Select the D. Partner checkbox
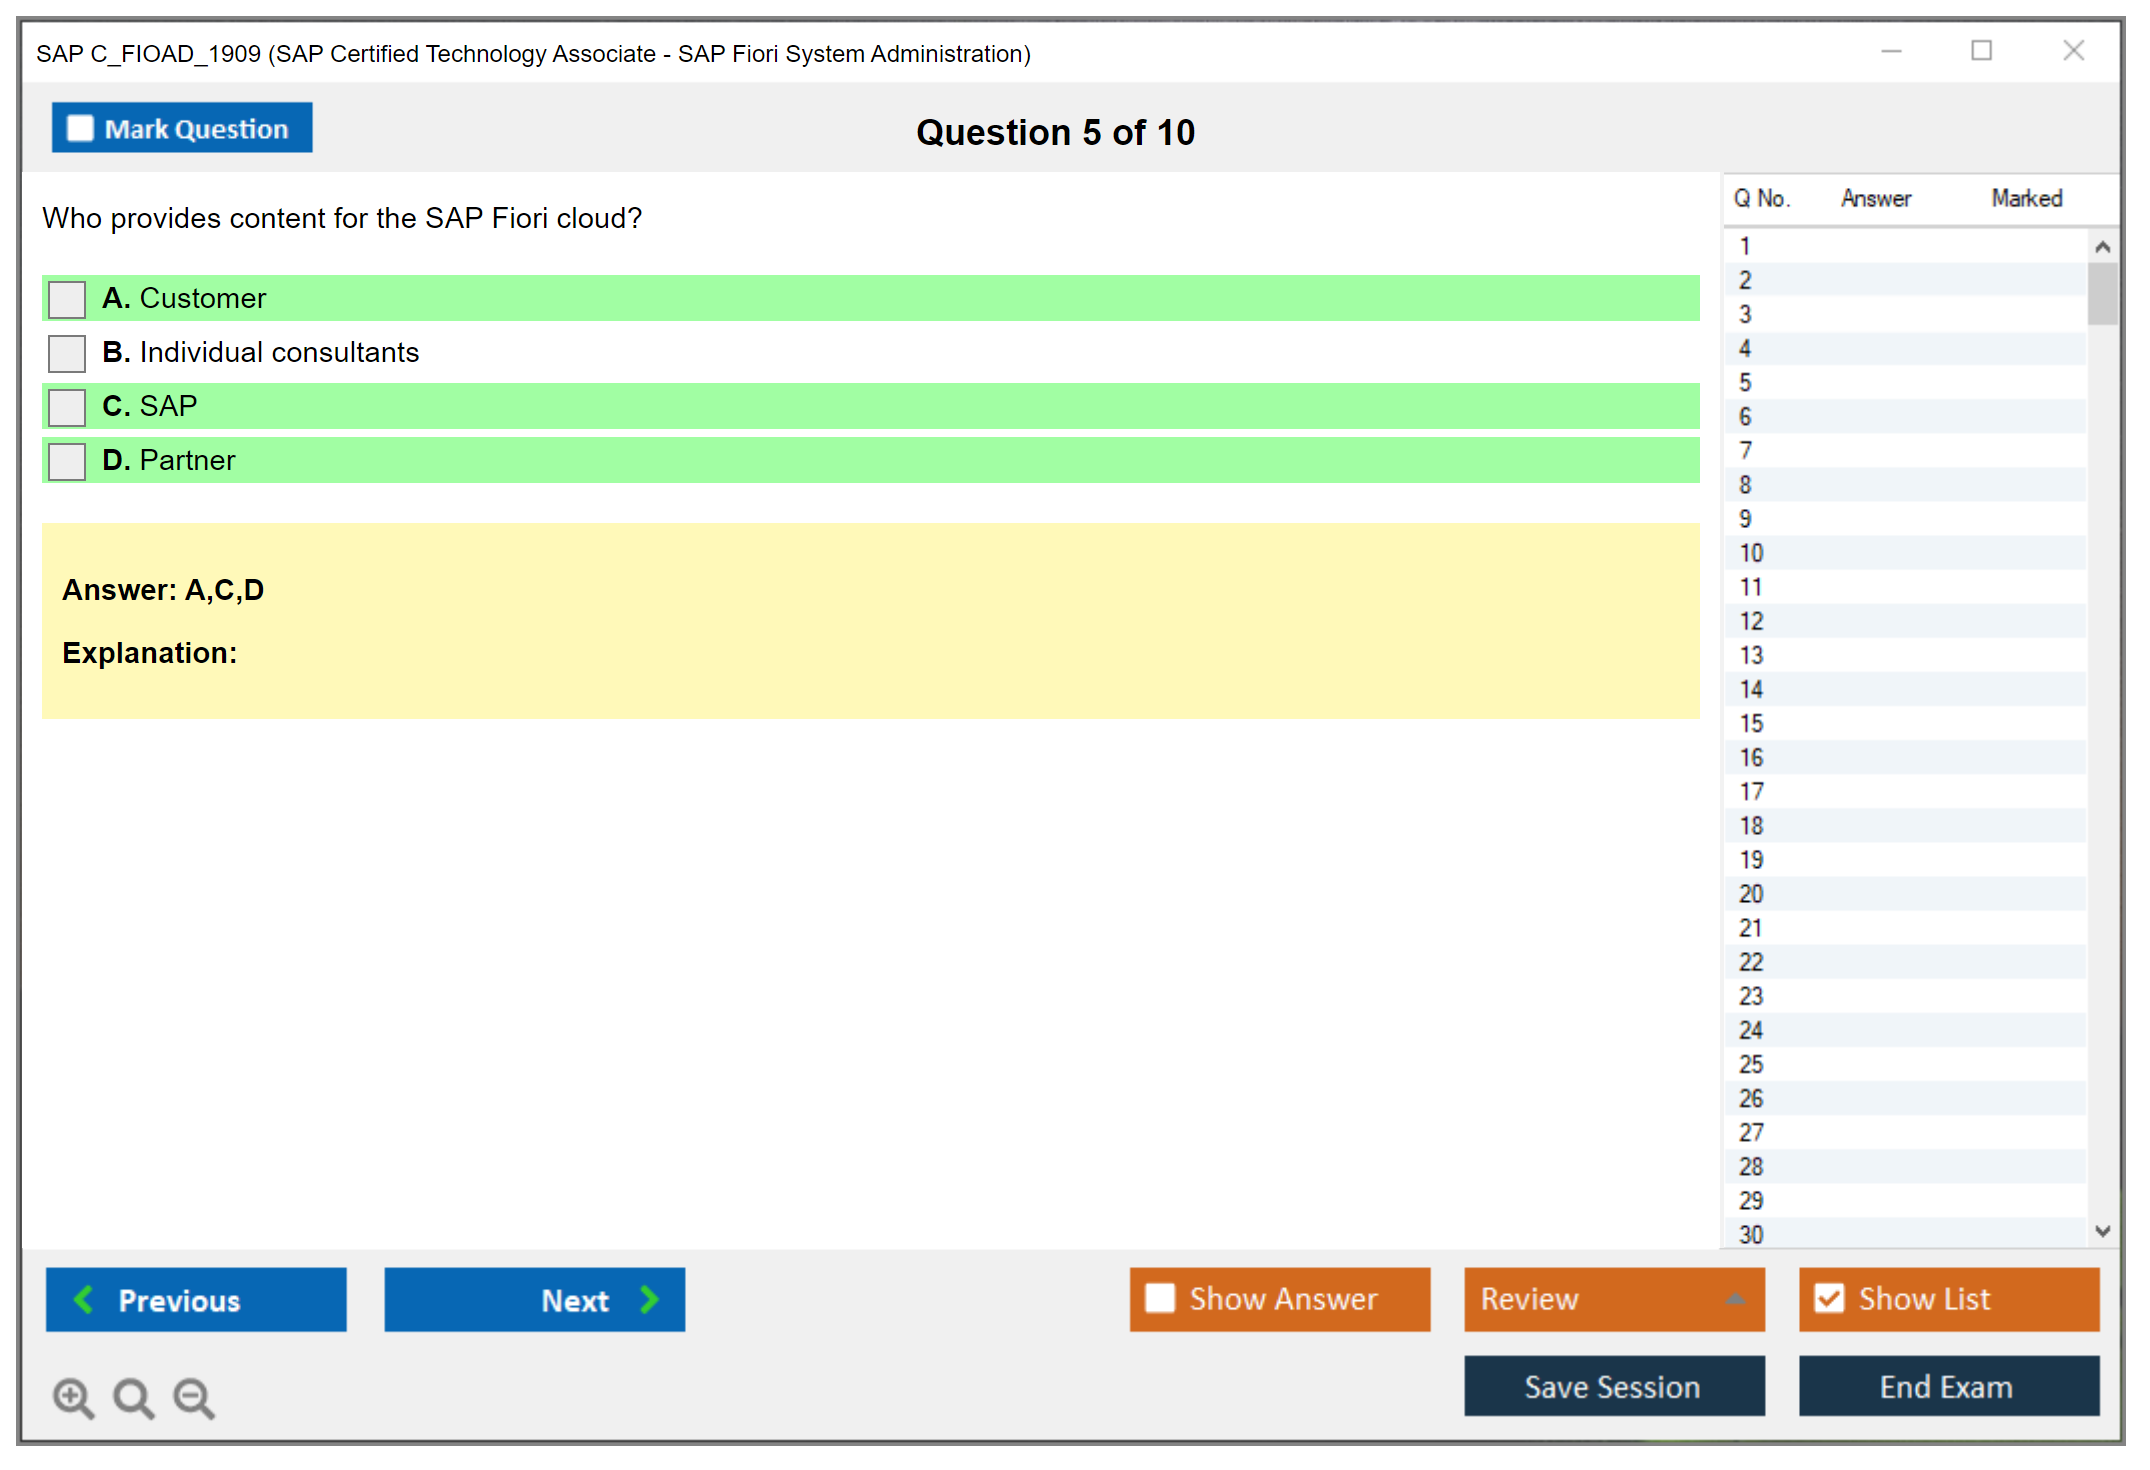 pos(67,461)
